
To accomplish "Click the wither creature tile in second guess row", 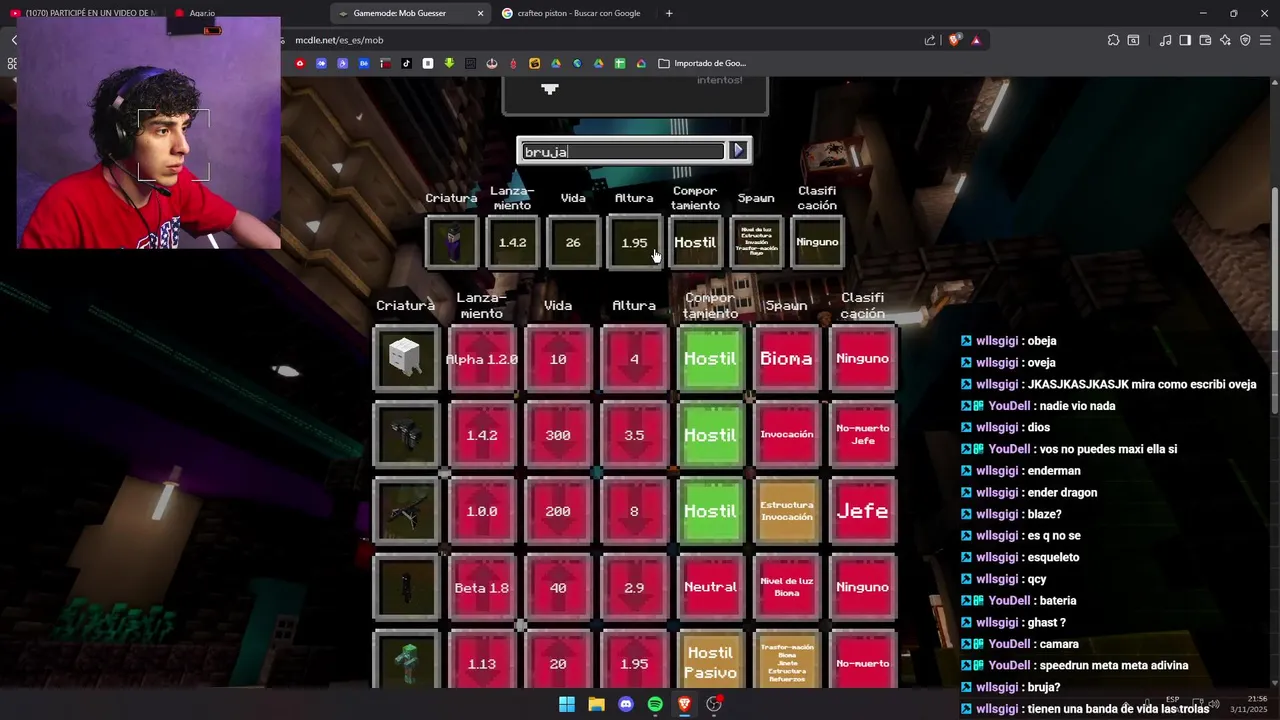I will [x=406, y=435].
